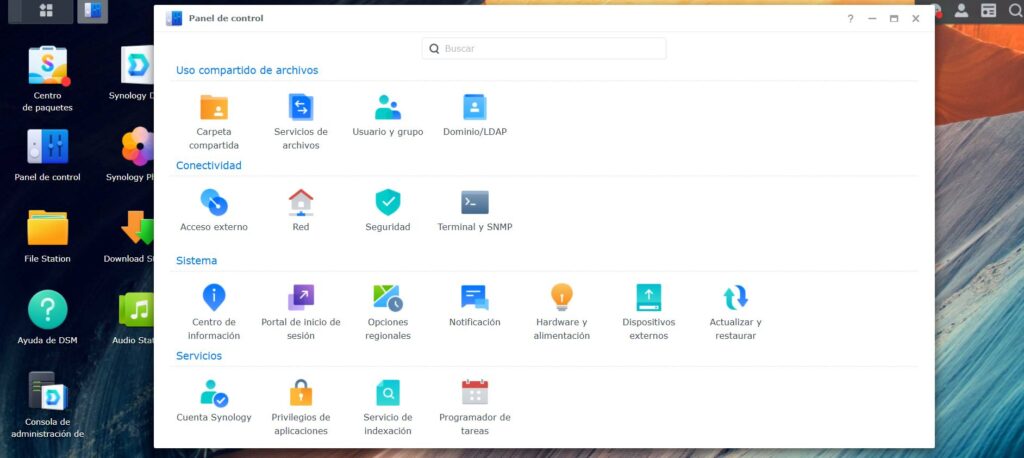Click the Sistema section heading
The width and height of the screenshot is (1024, 458).
point(197,261)
